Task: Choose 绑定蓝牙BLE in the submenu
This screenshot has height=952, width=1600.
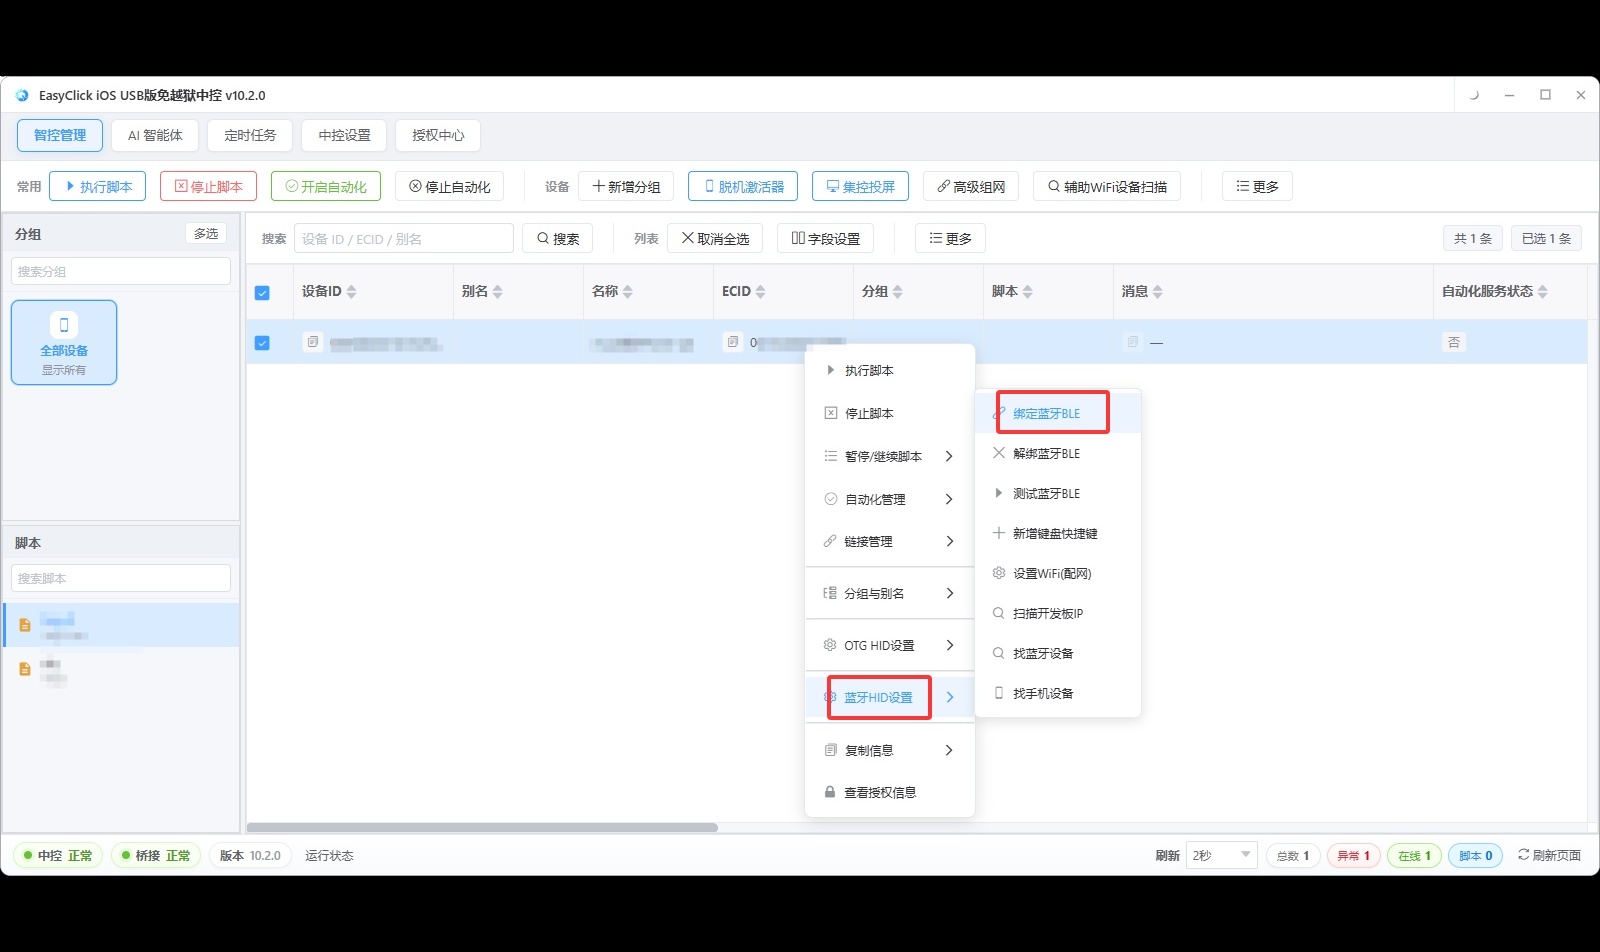Action: [1057, 413]
